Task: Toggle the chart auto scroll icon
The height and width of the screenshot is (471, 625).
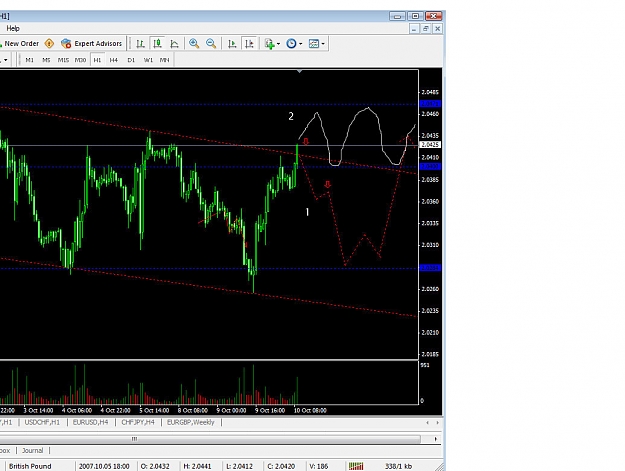Action: 232,43
